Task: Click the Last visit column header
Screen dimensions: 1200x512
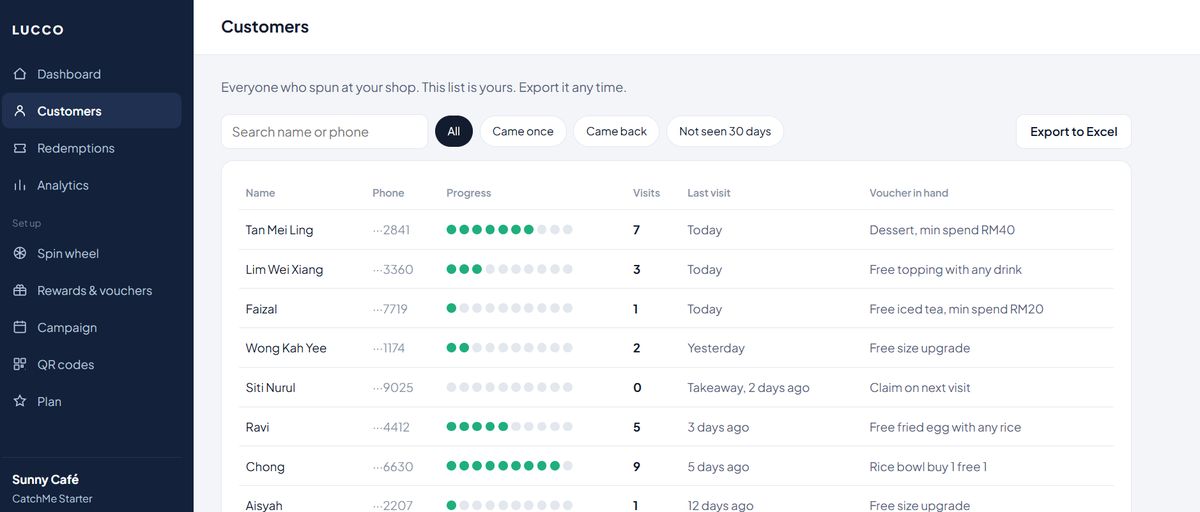Action: coord(709,193)
